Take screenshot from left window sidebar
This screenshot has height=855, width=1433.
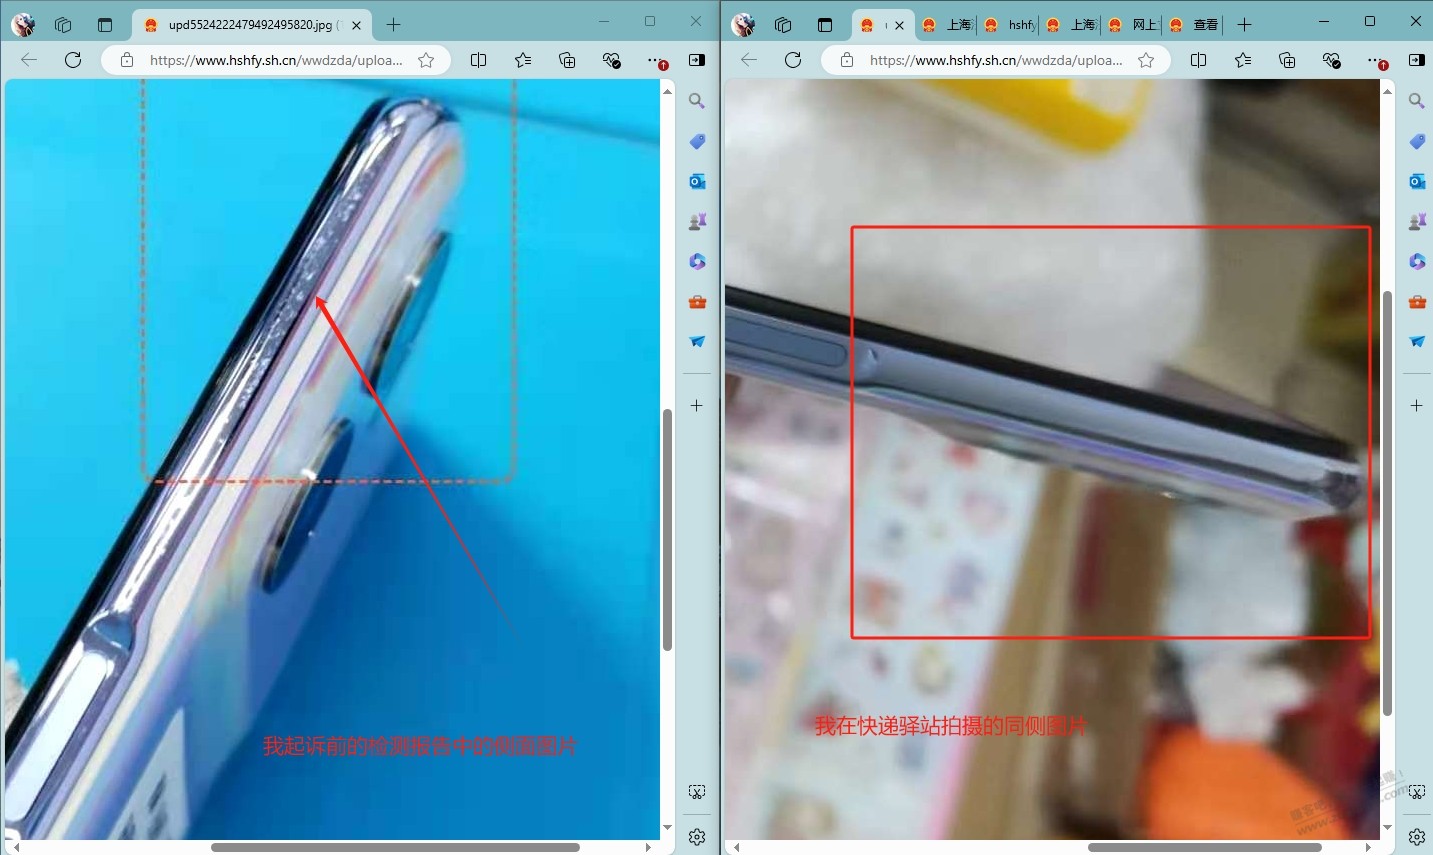pos(697,792)
